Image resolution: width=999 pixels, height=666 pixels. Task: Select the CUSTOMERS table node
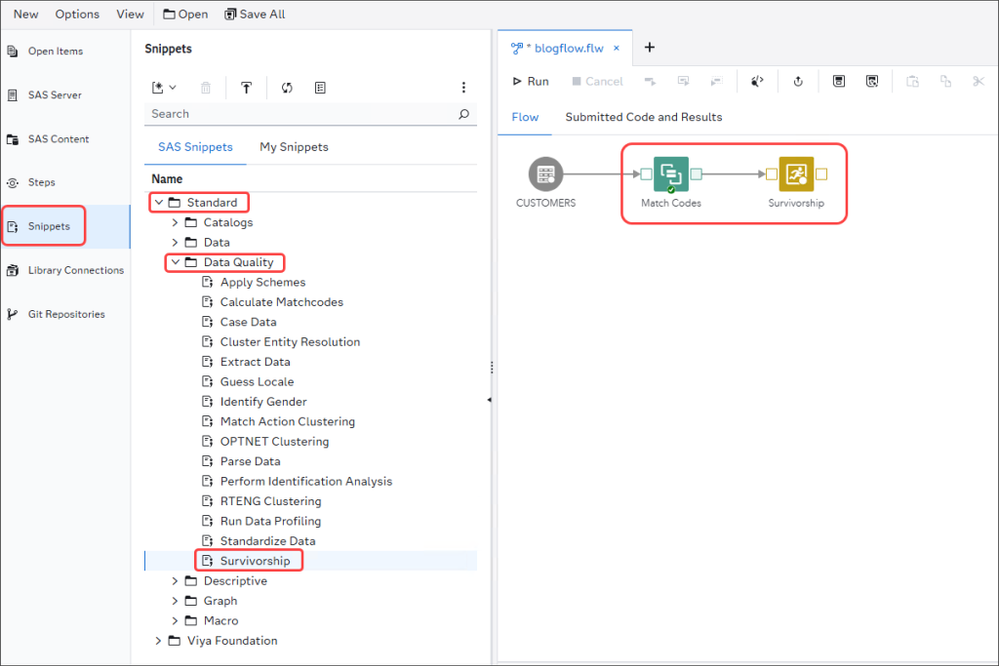tap(546, 174)
